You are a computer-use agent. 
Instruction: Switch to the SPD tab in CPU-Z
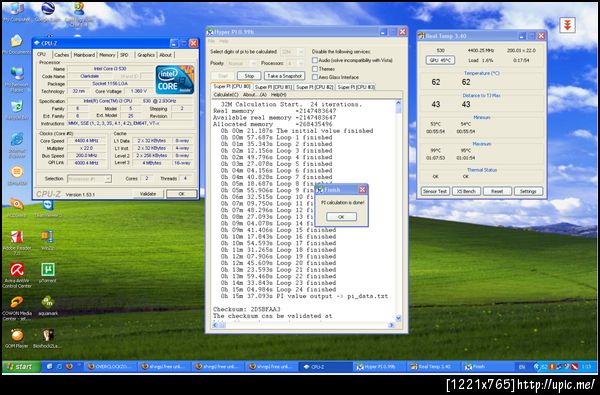[124, 55]
